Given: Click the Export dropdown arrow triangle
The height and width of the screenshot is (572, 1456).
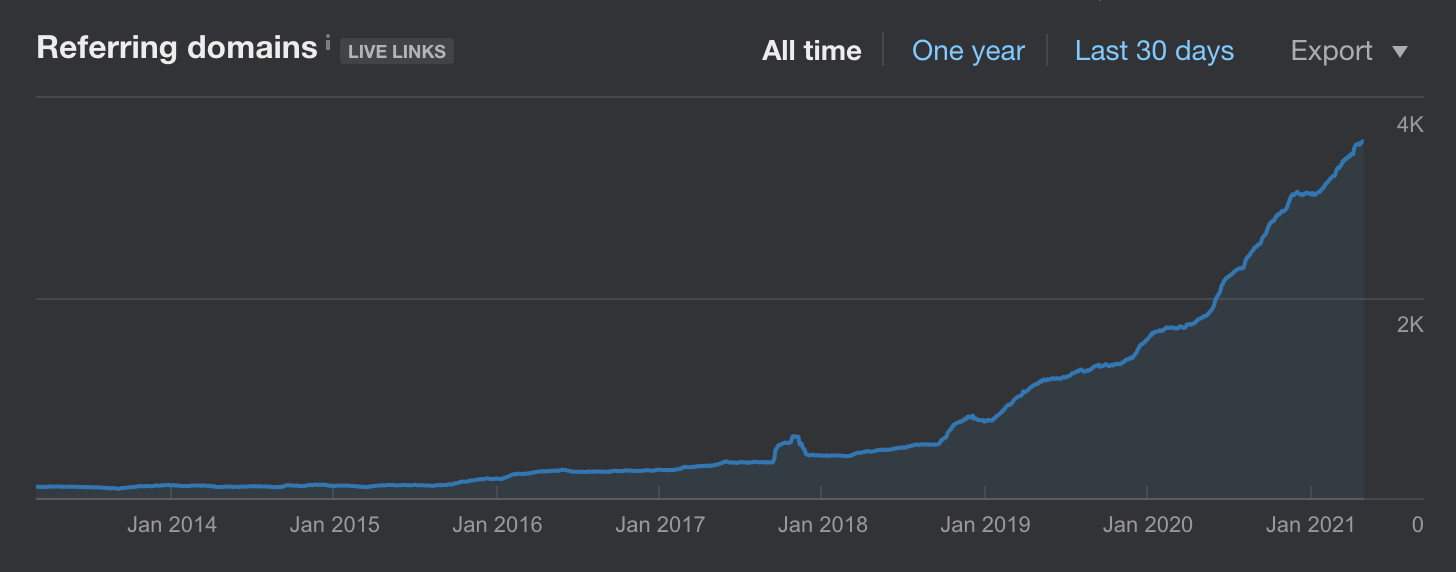Looking at the screenshot, I should pos(1400,52).
